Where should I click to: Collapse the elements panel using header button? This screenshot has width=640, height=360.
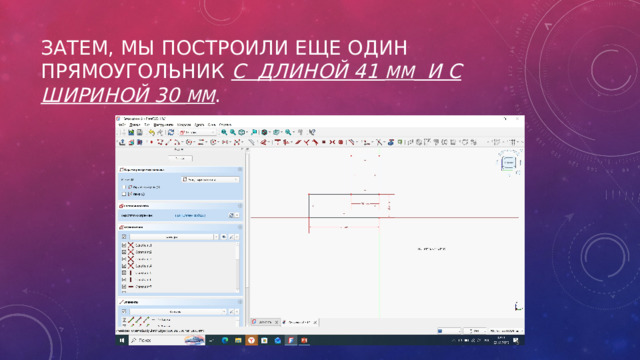(x=240, y=302)
